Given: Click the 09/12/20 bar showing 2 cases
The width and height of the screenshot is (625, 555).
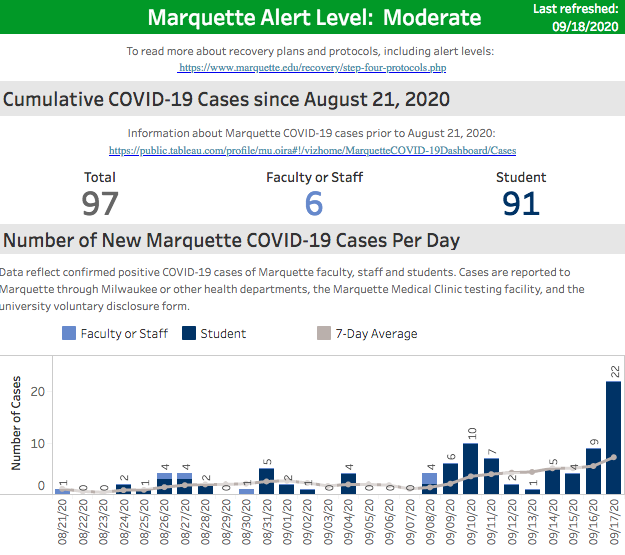Looking at the screenshot, I should [511, 489].
